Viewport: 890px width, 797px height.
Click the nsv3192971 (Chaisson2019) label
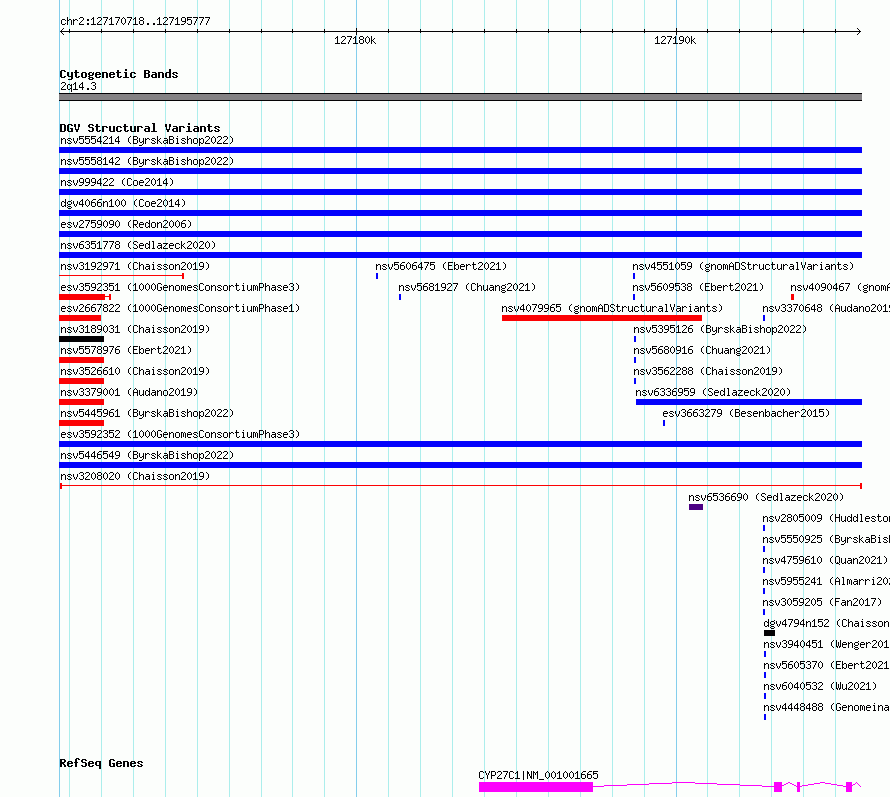pos(135,266)
